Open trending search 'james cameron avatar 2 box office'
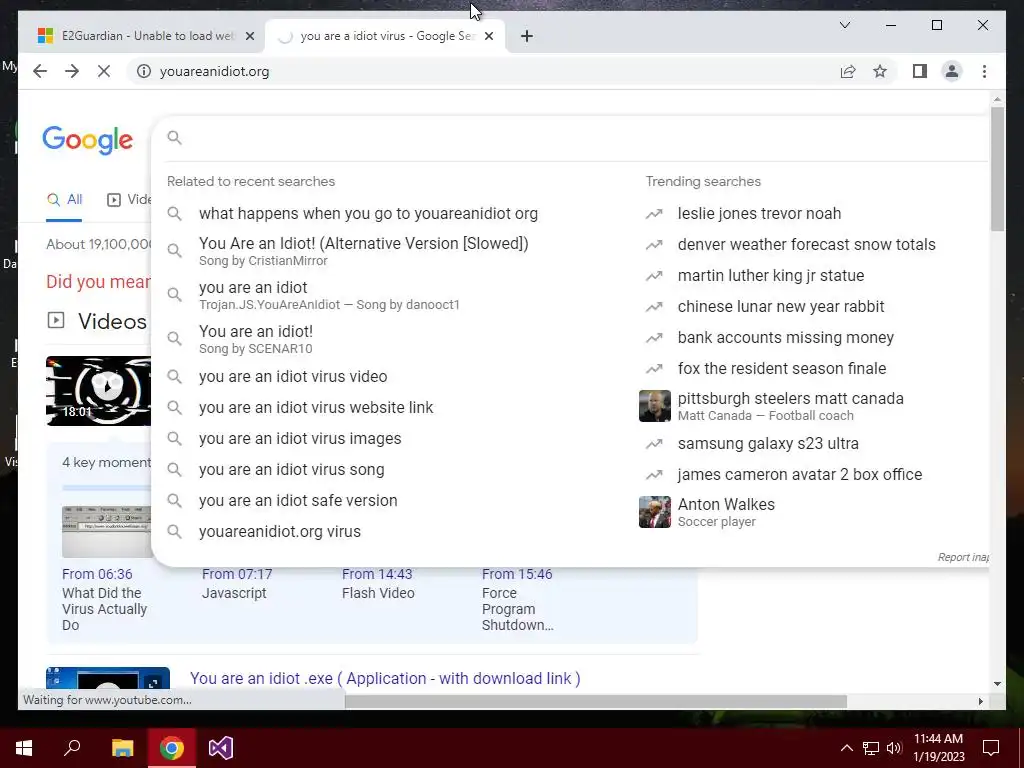The width and height of the screenshot is (1024, 768). coord(799,474)
